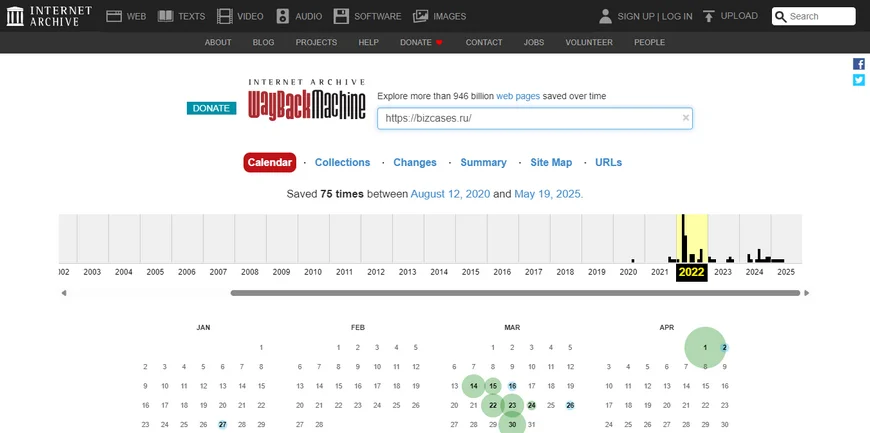This screenshot has height=433, width=870.
Task: Share page via Twitter icon
Action: 859,80
